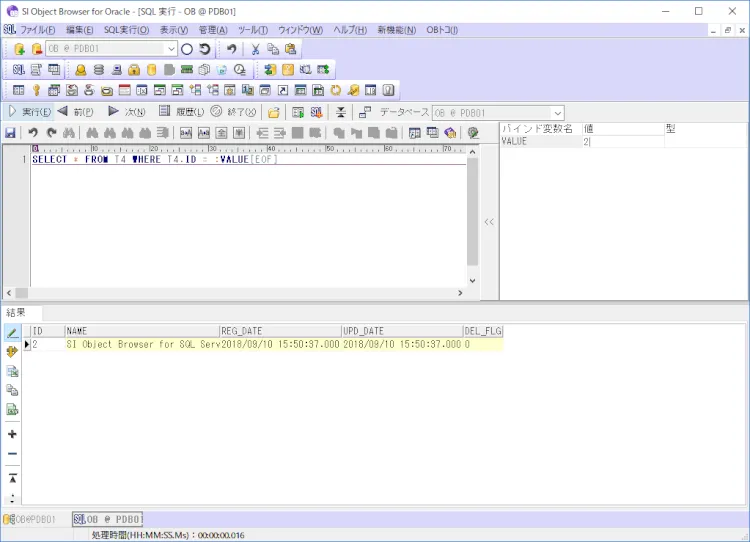This screenshot has width=750, height=542.
Task: Click the disconnect icon with red minus
Action: coord(36,49)
